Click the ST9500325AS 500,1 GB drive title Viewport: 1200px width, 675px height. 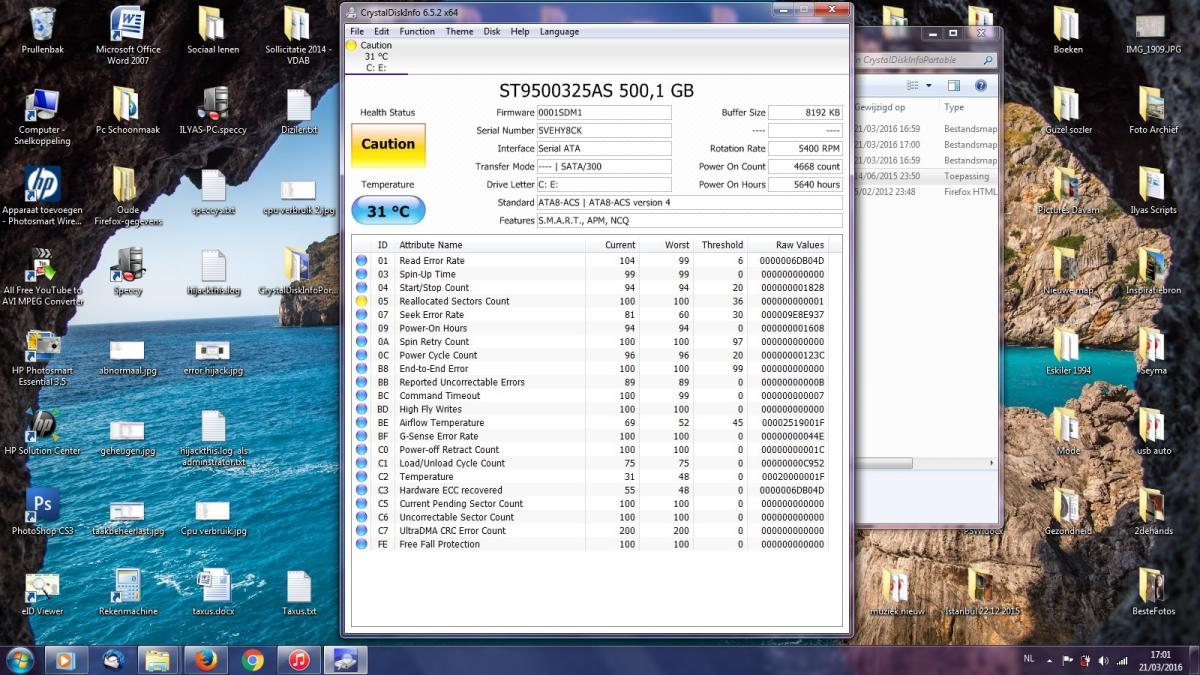[x=596, y=90]
